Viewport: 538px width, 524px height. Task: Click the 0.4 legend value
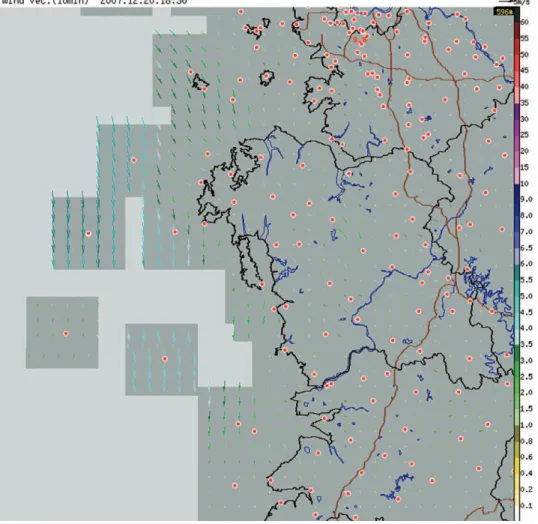[526, 473]
